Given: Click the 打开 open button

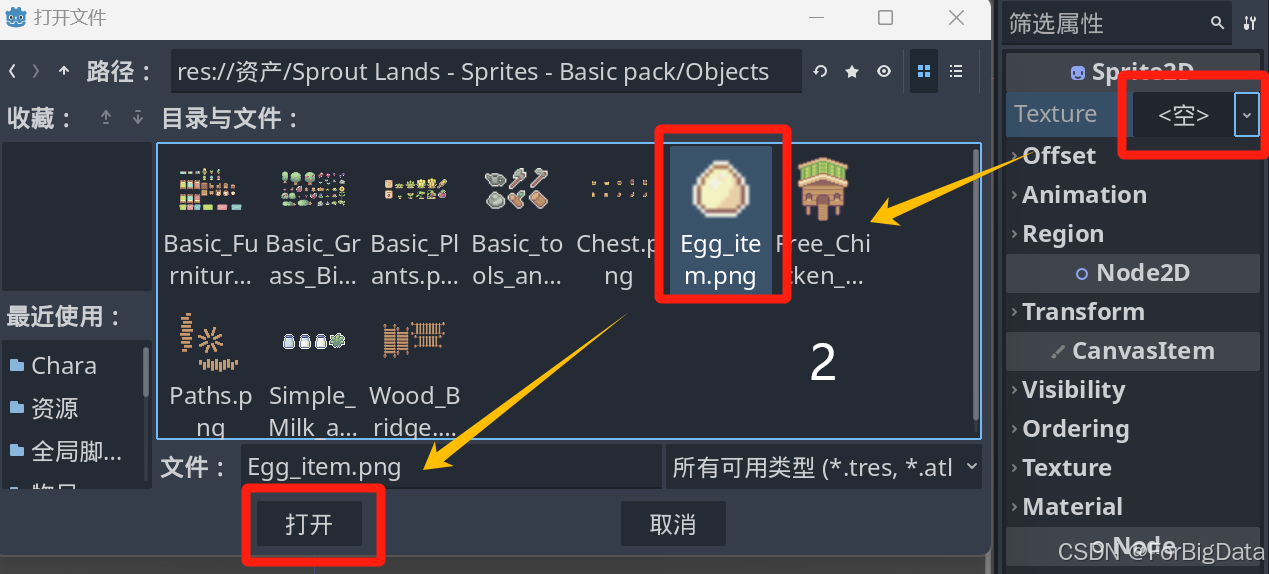Looking at the screenshot, I should [309, 524].
